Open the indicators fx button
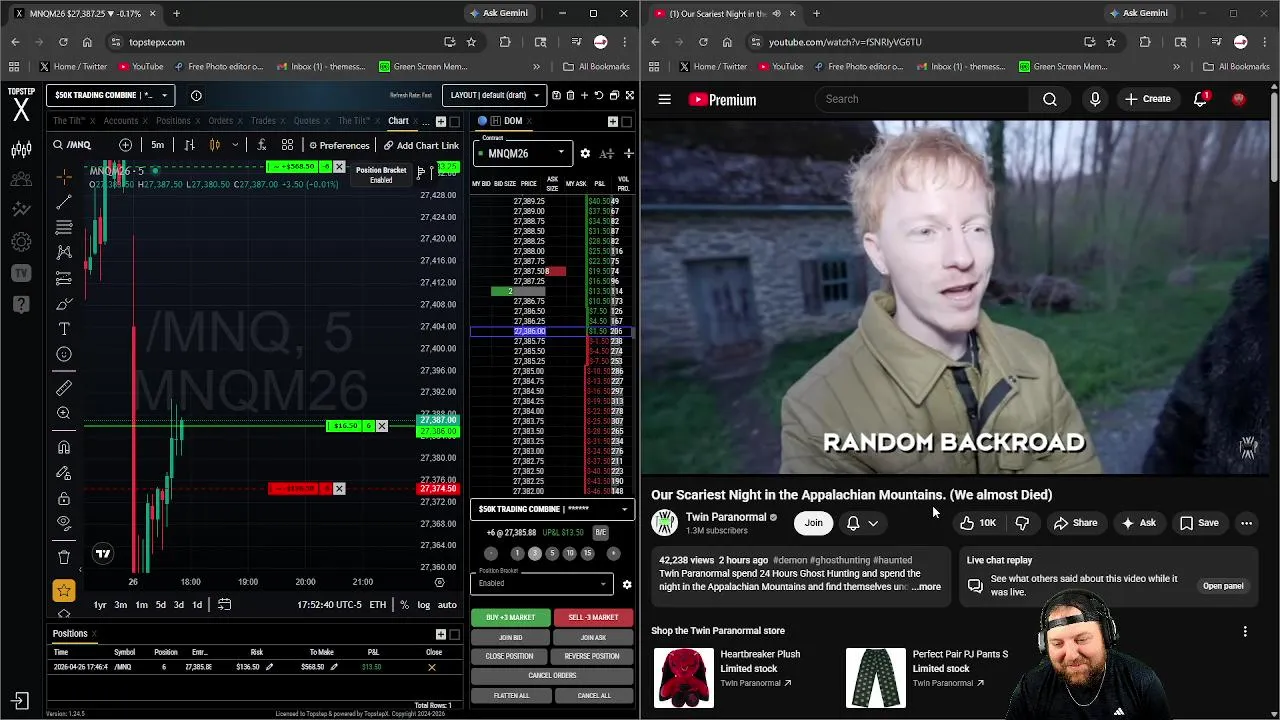This screenshot has width=1280, height=720. point(261,145)
